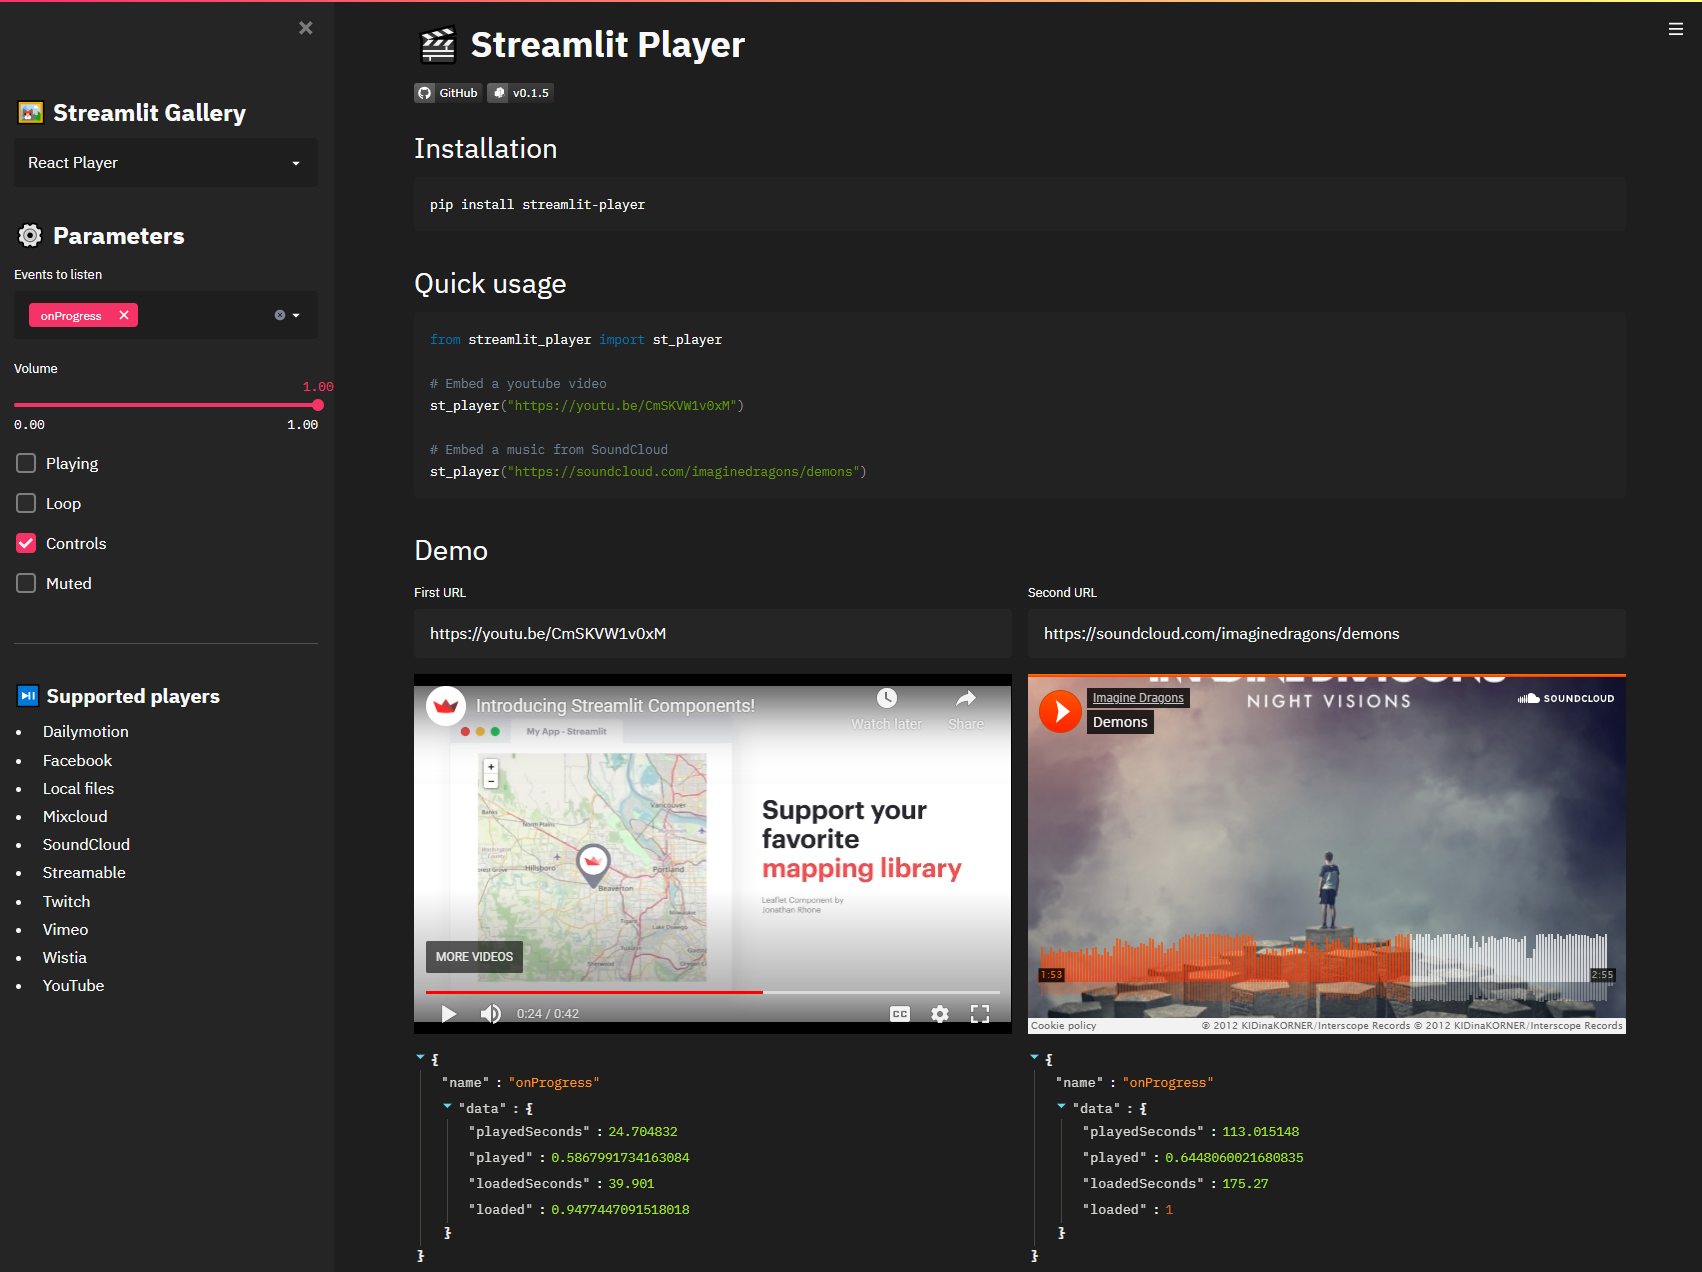Viewport: 1702px width, 1272px height.
Task: Select SoundCloud in supported players list
Action: [86, 845]
